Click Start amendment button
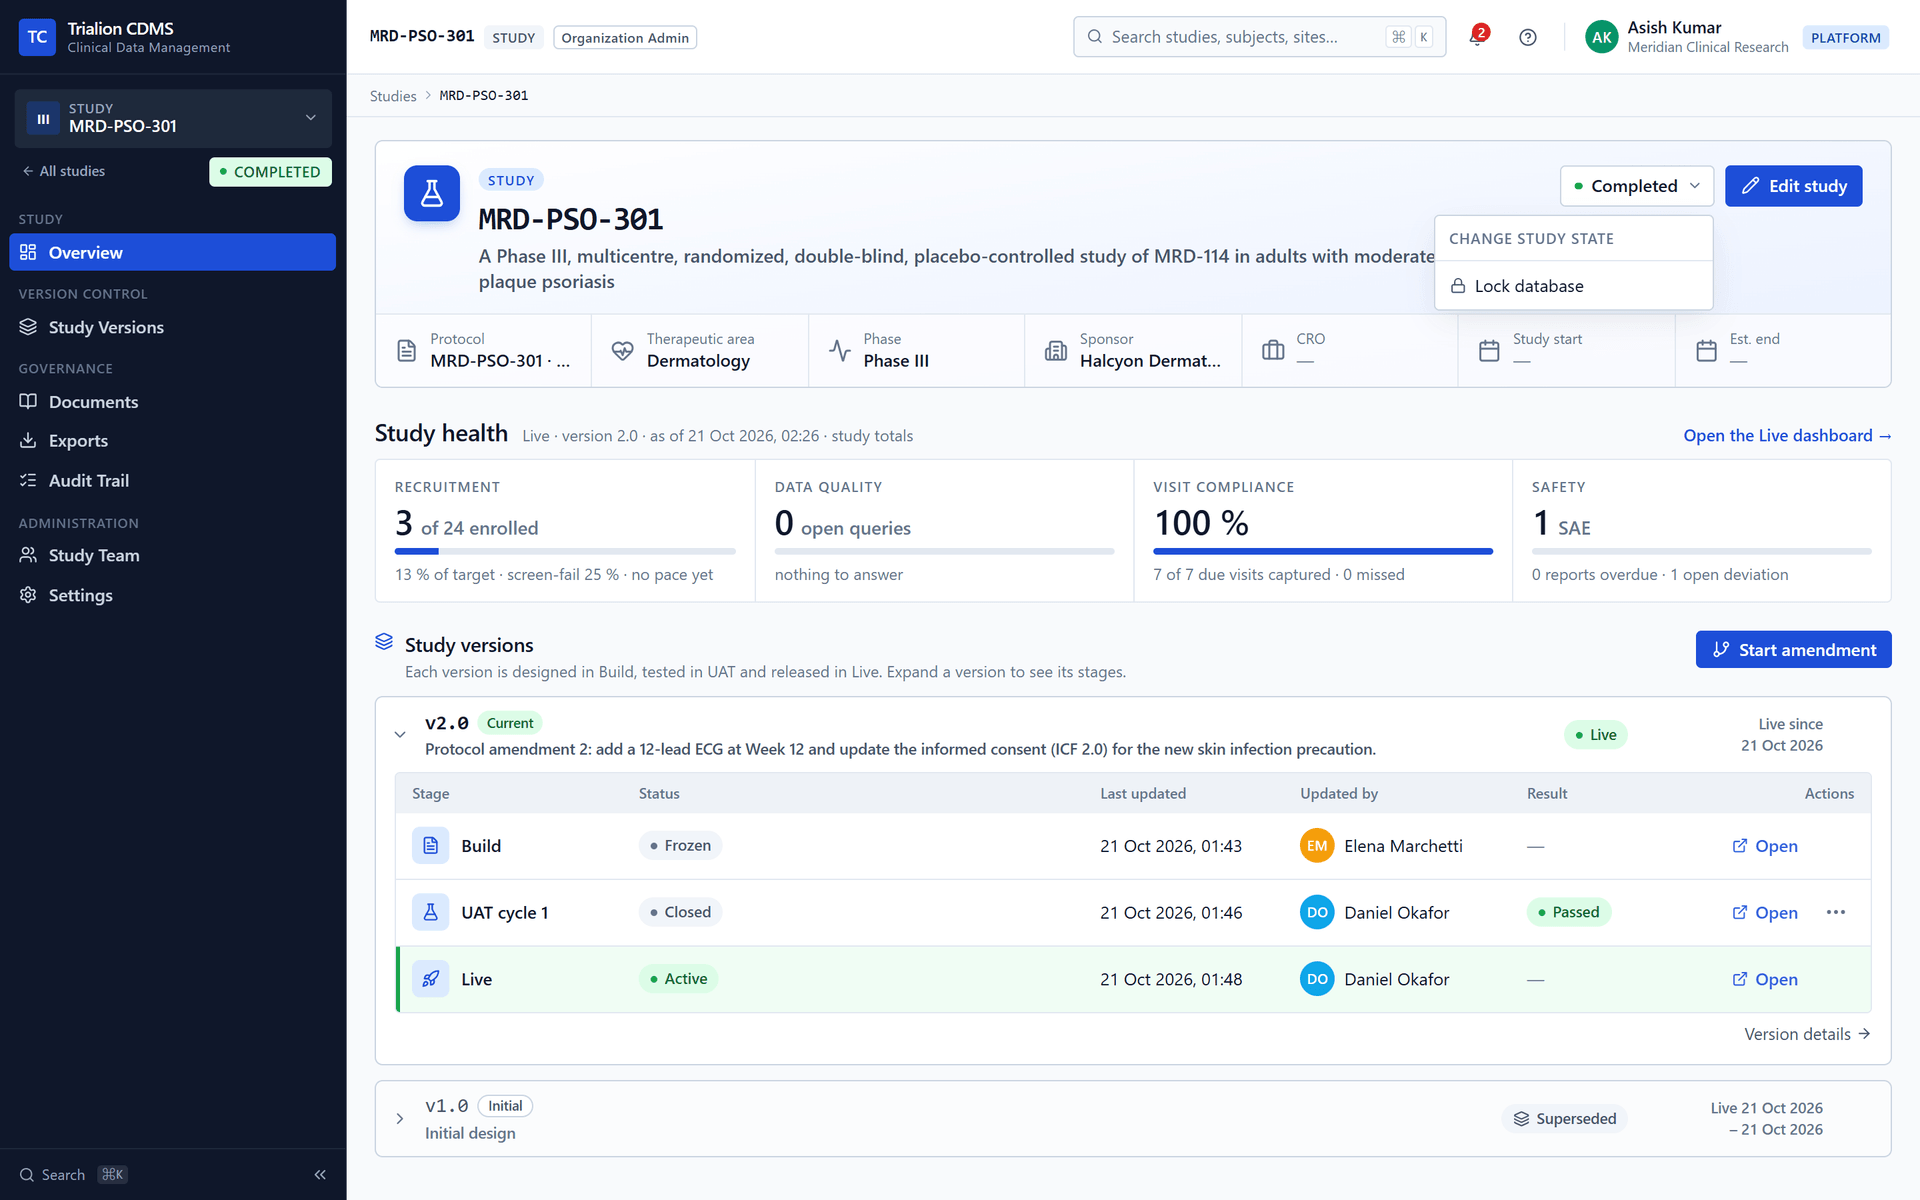Image resolution: width=1920 pixels, height=1200 pixels. click(x=1793, y=650)
